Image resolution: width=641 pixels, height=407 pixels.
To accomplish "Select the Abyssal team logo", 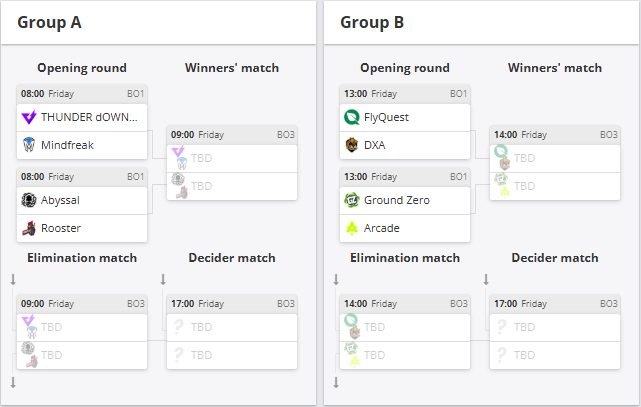I will [29, 200].
